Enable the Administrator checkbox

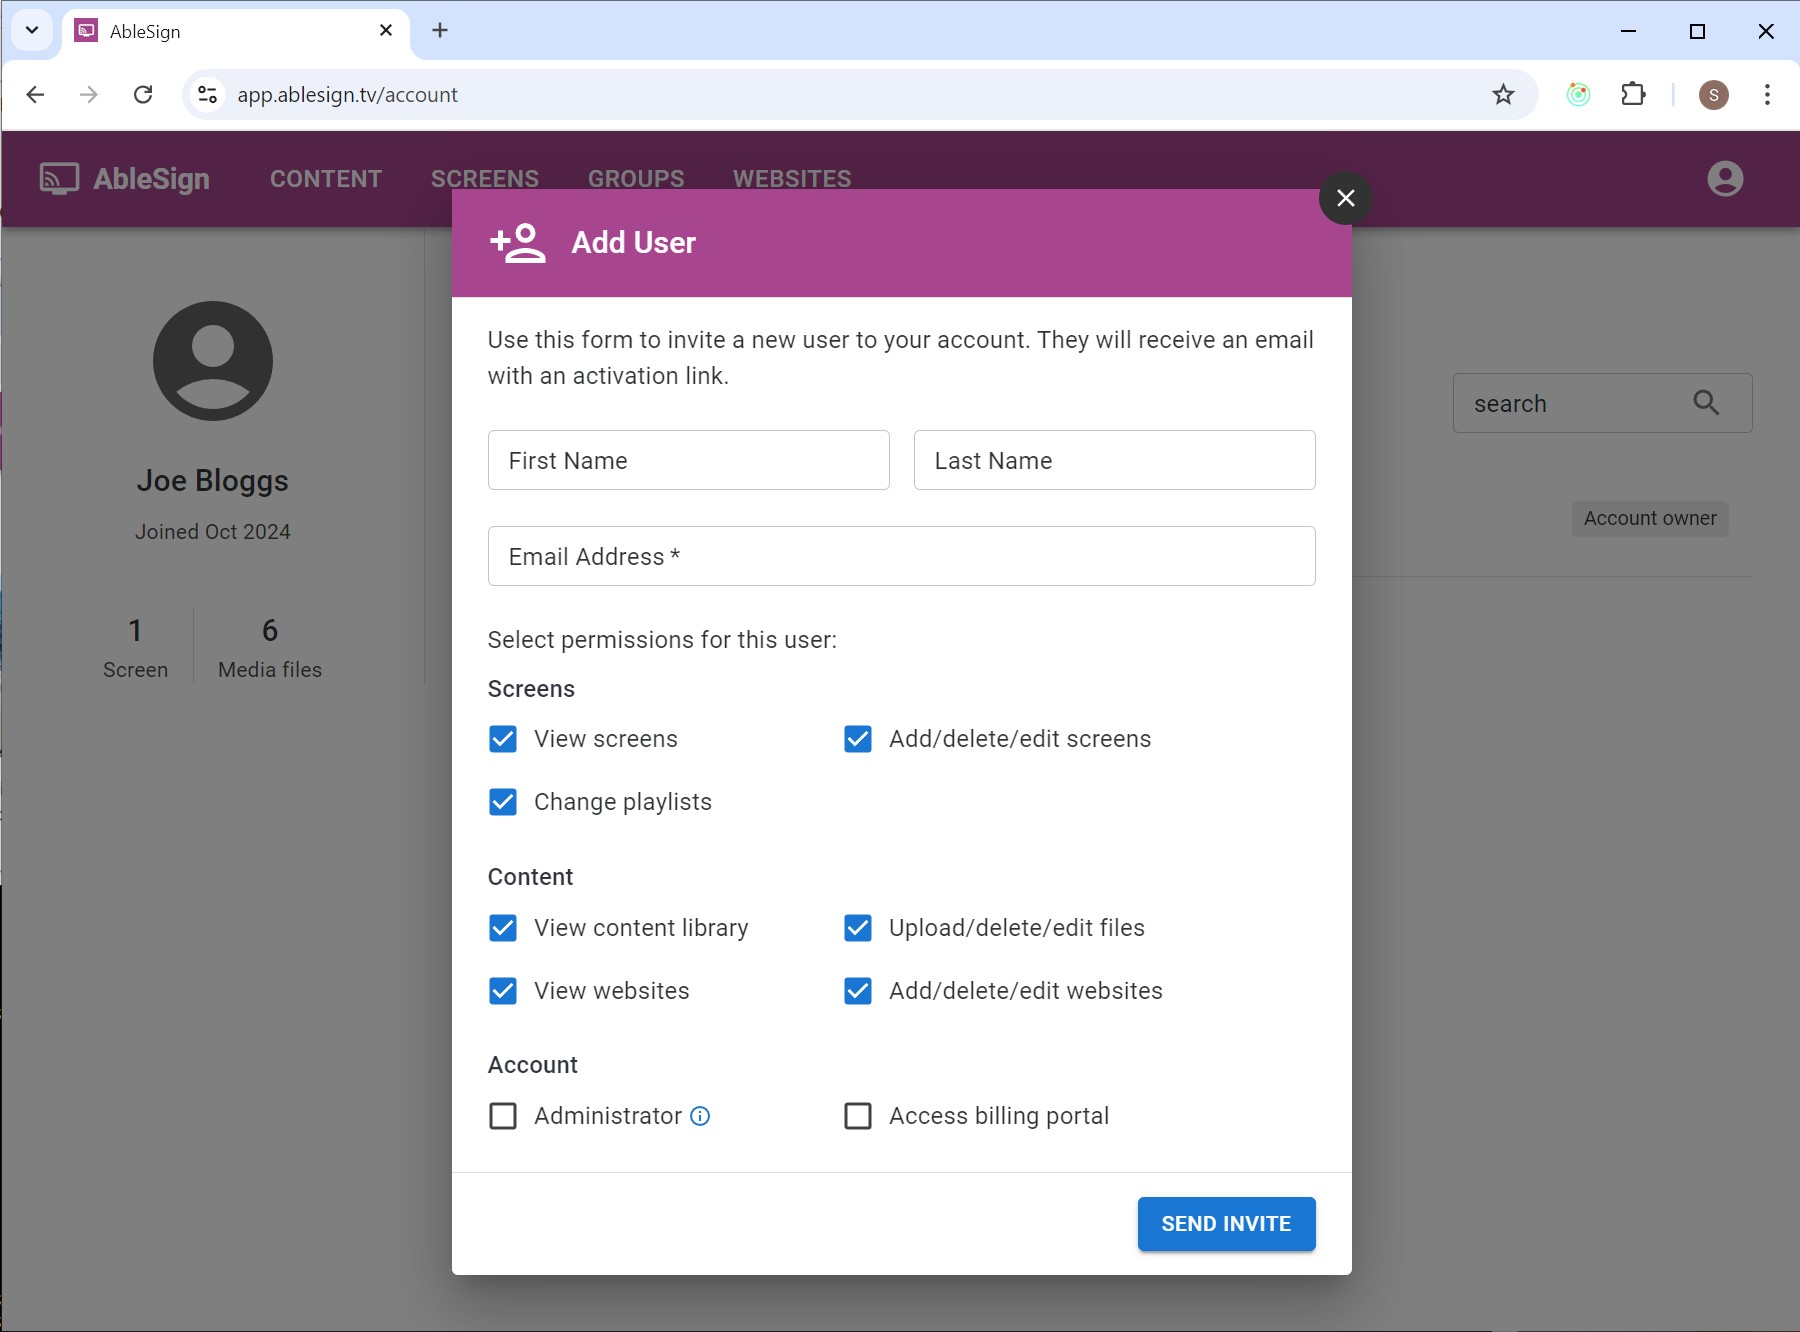click(503, 1116)
